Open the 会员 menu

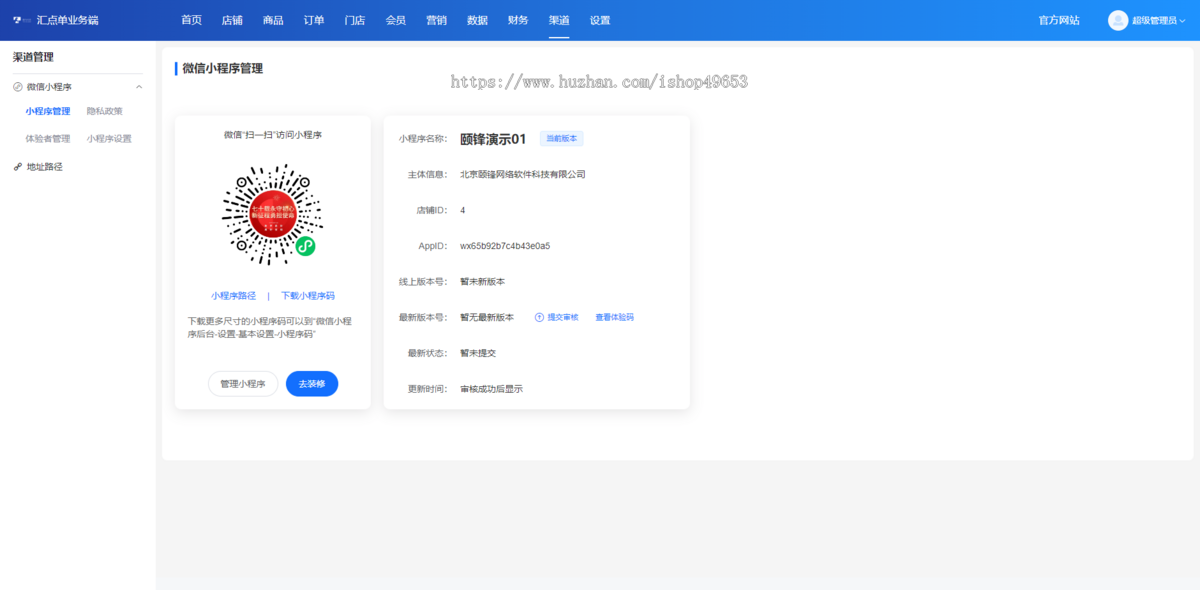click(396, 20)
